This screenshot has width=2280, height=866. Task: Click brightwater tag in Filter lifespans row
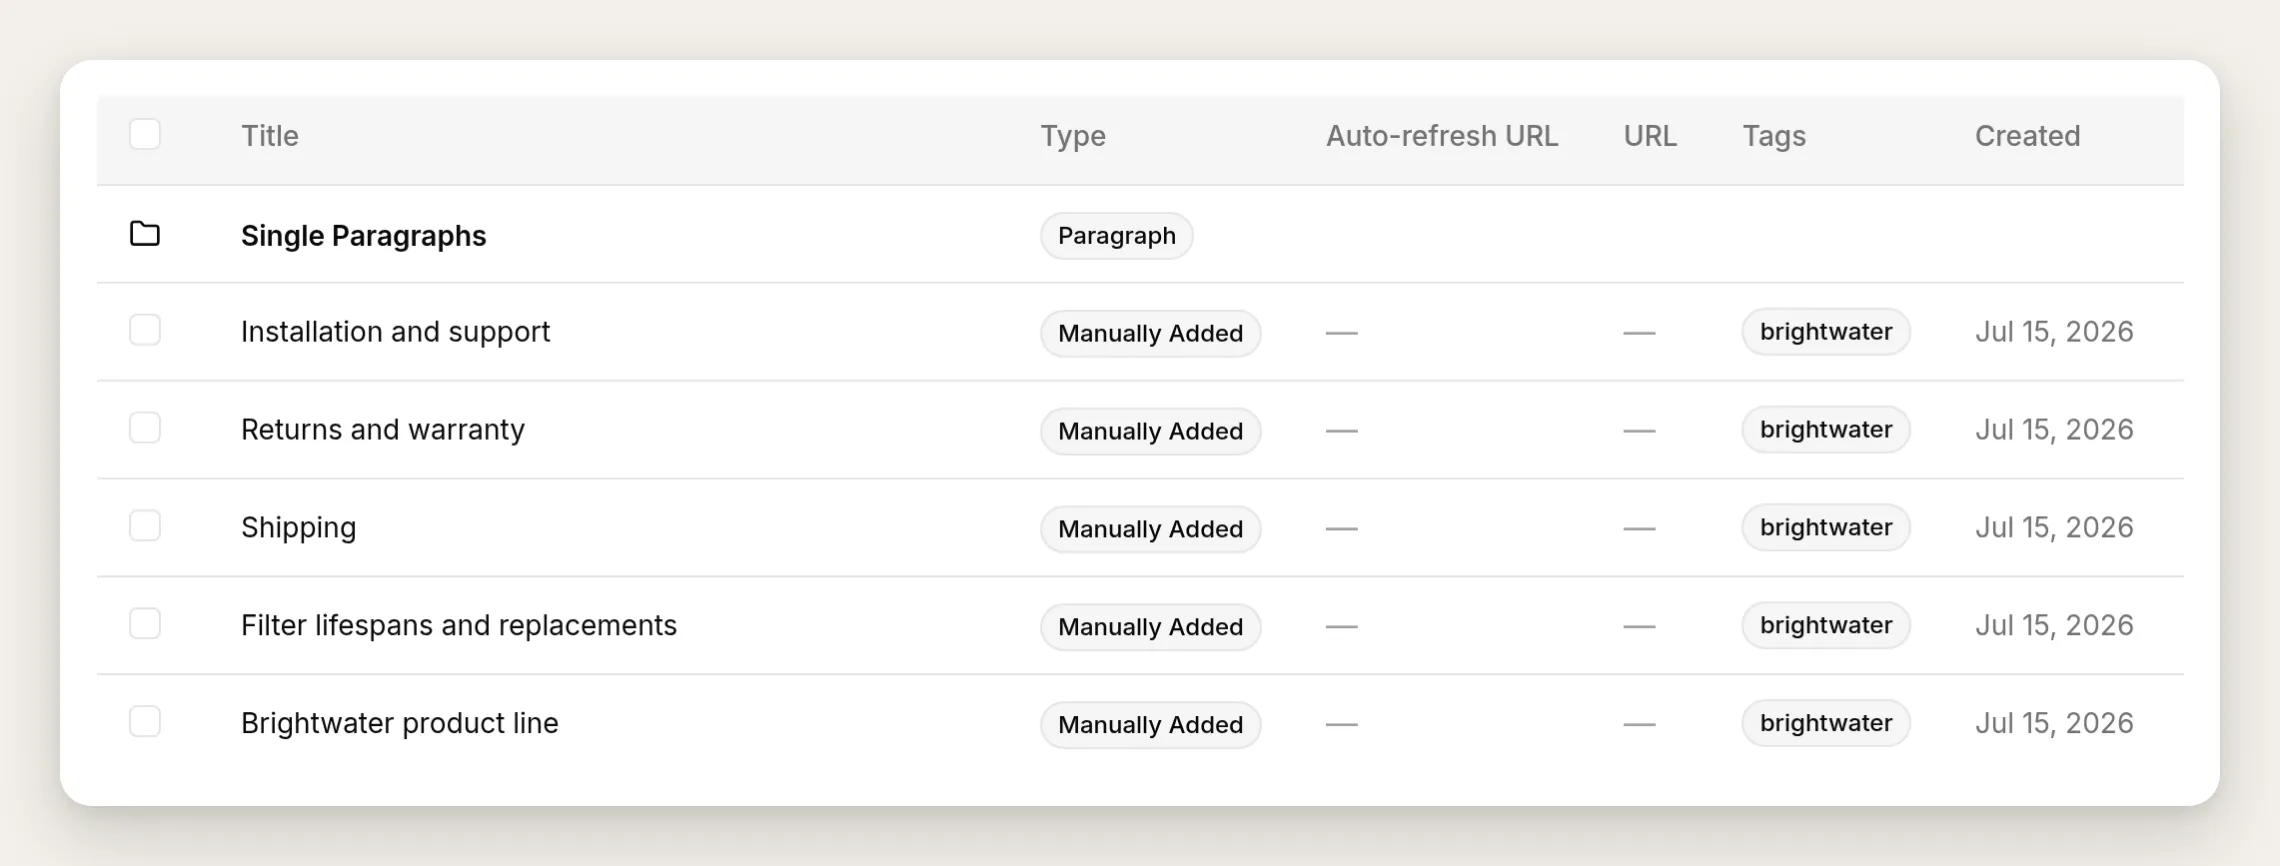(x=1826, y=626)
